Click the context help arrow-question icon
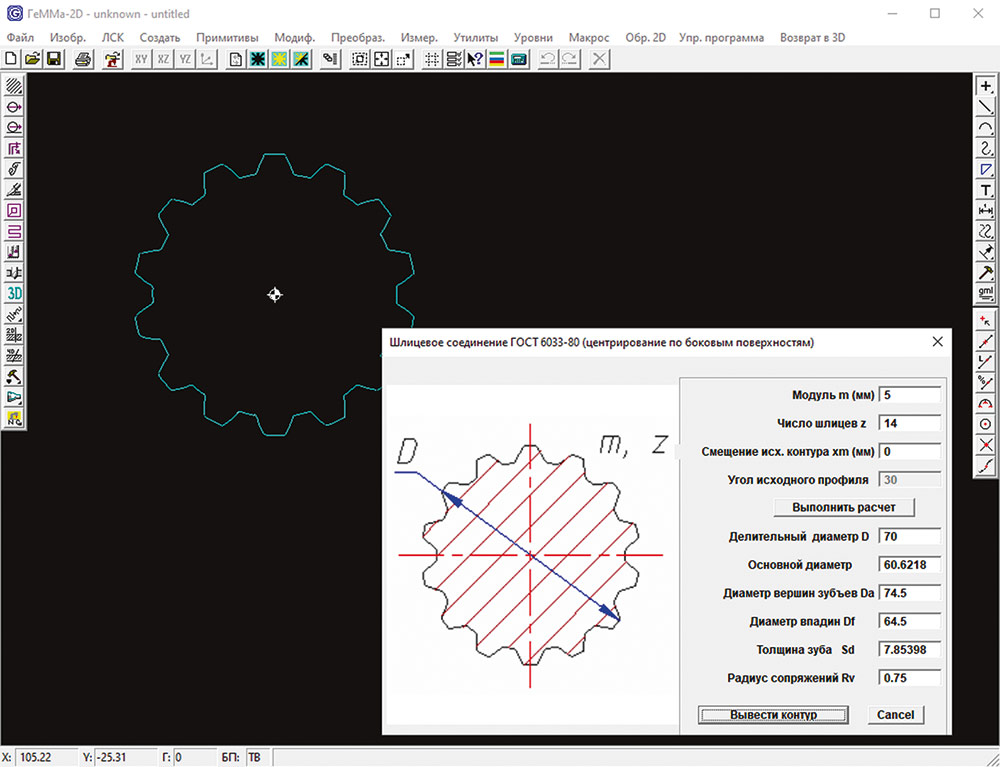 (x=475, y=59)
